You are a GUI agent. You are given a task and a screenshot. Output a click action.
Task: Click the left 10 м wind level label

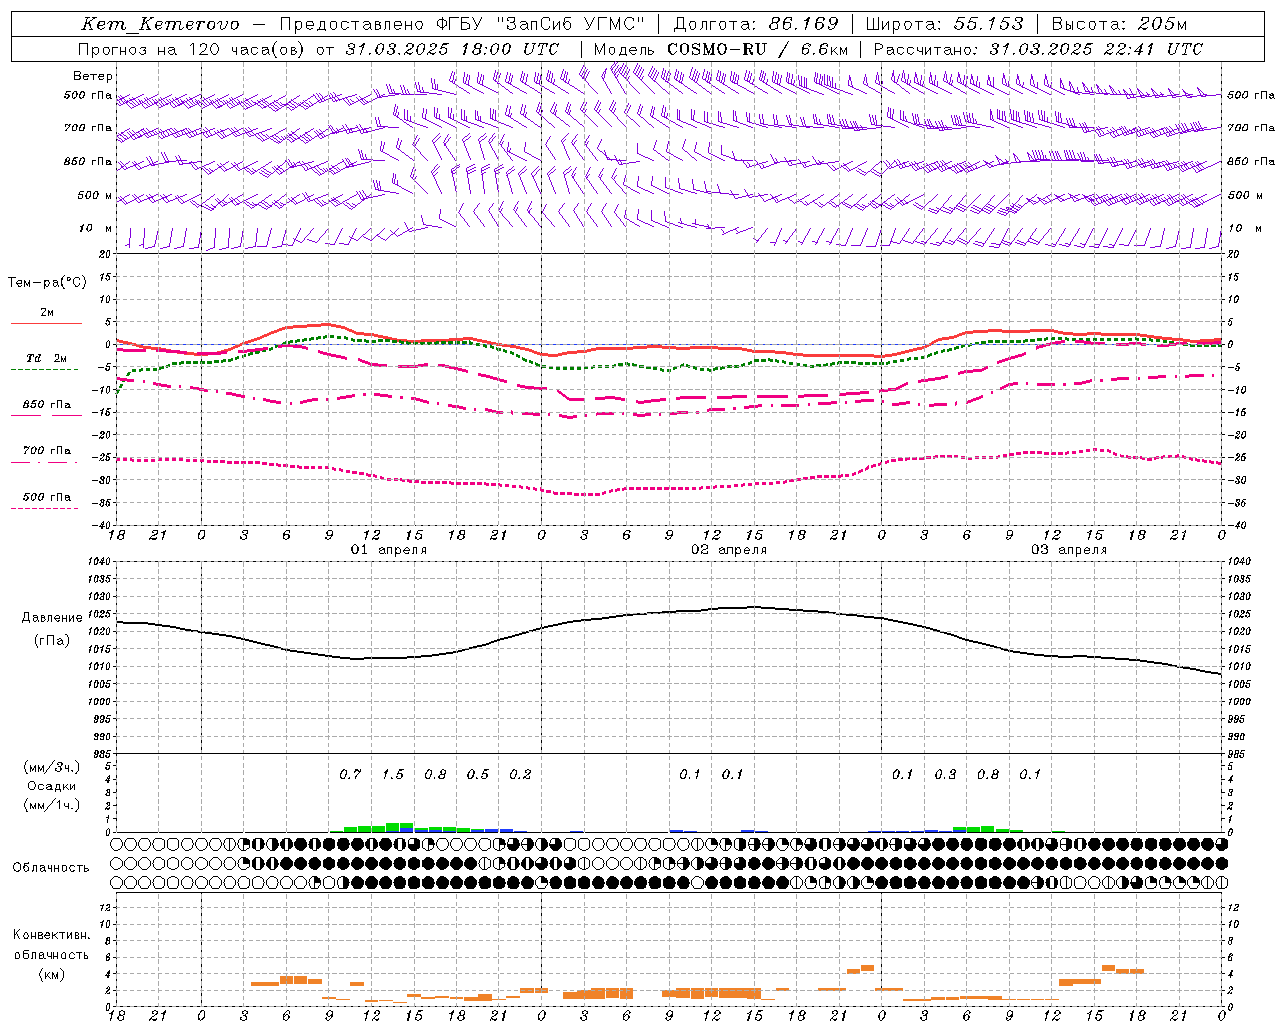pos(96,228)
